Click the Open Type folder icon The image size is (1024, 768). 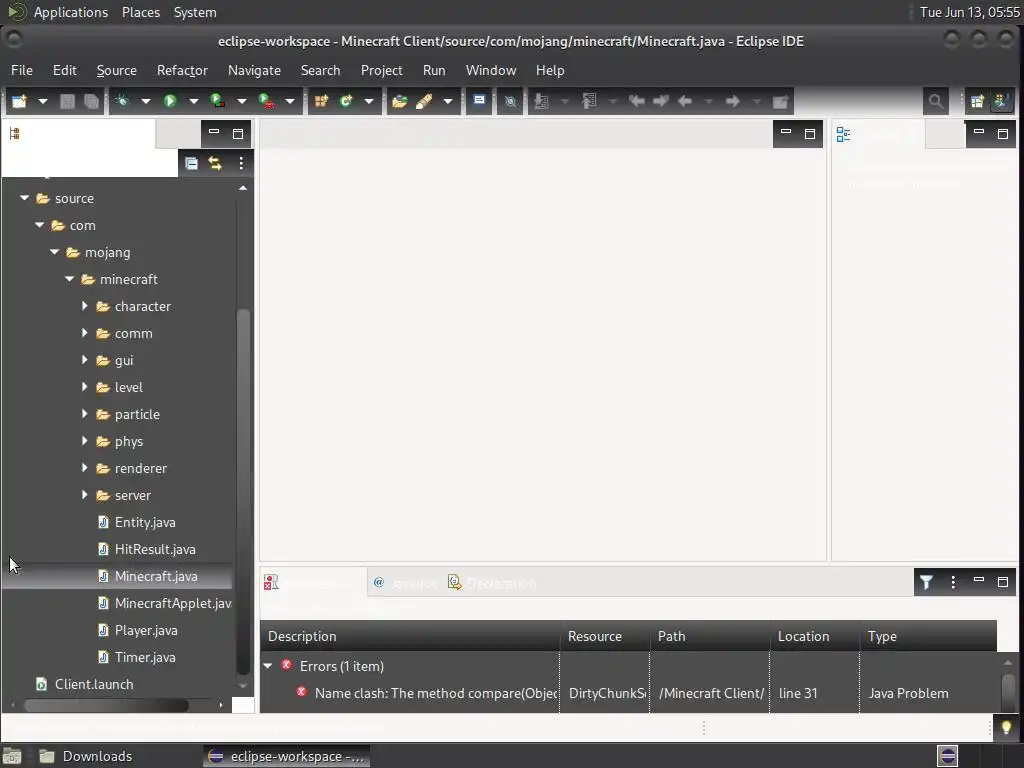click(x=400, y=101)
